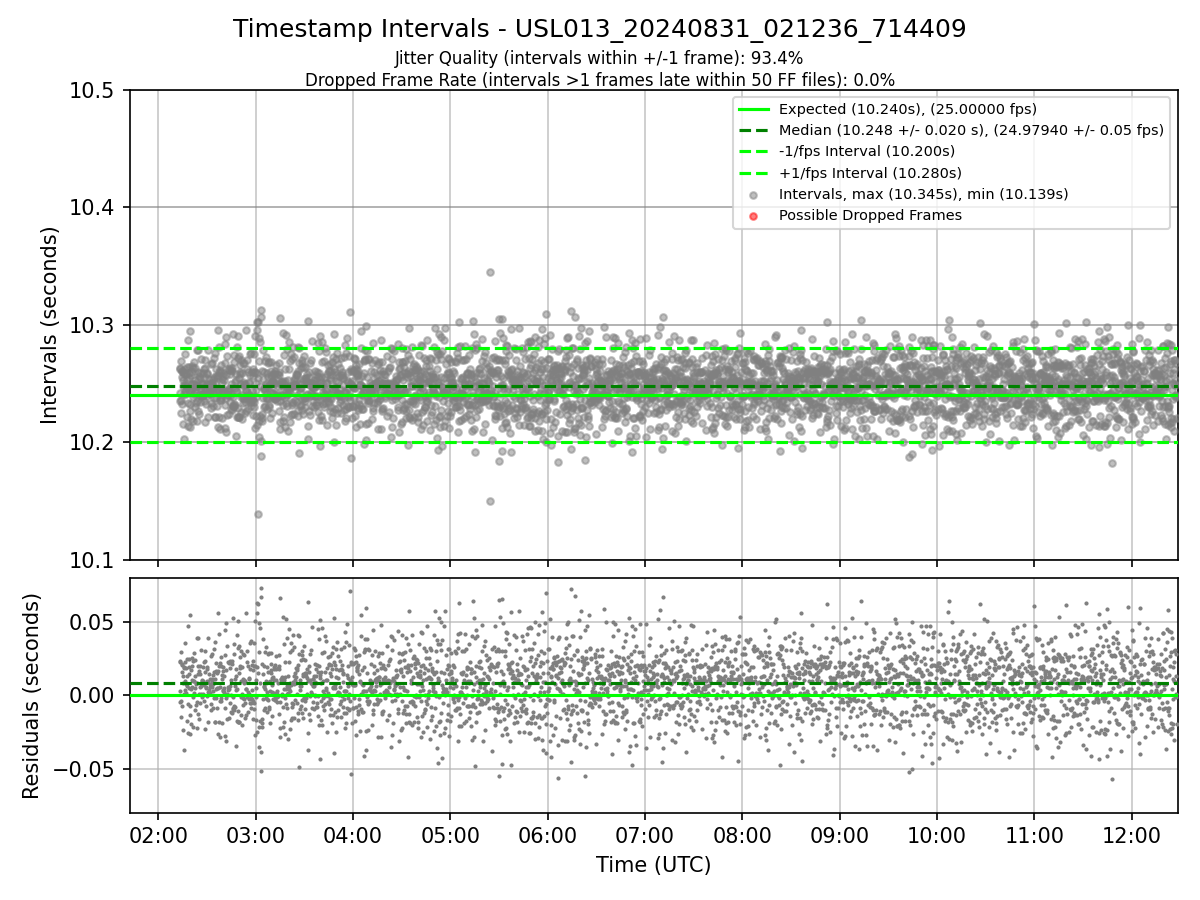Click the 'Dropped Frame Rate' subtitle line showing 0.0%

[x=600, y=80]
